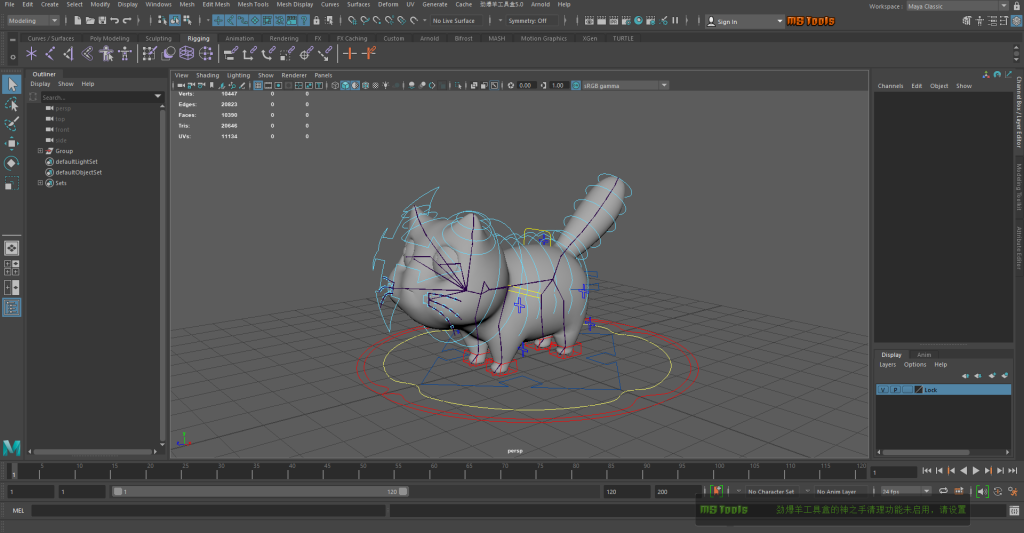1024x533 pixels.
Task: Click the play backwards button
Action: point(963,470)
